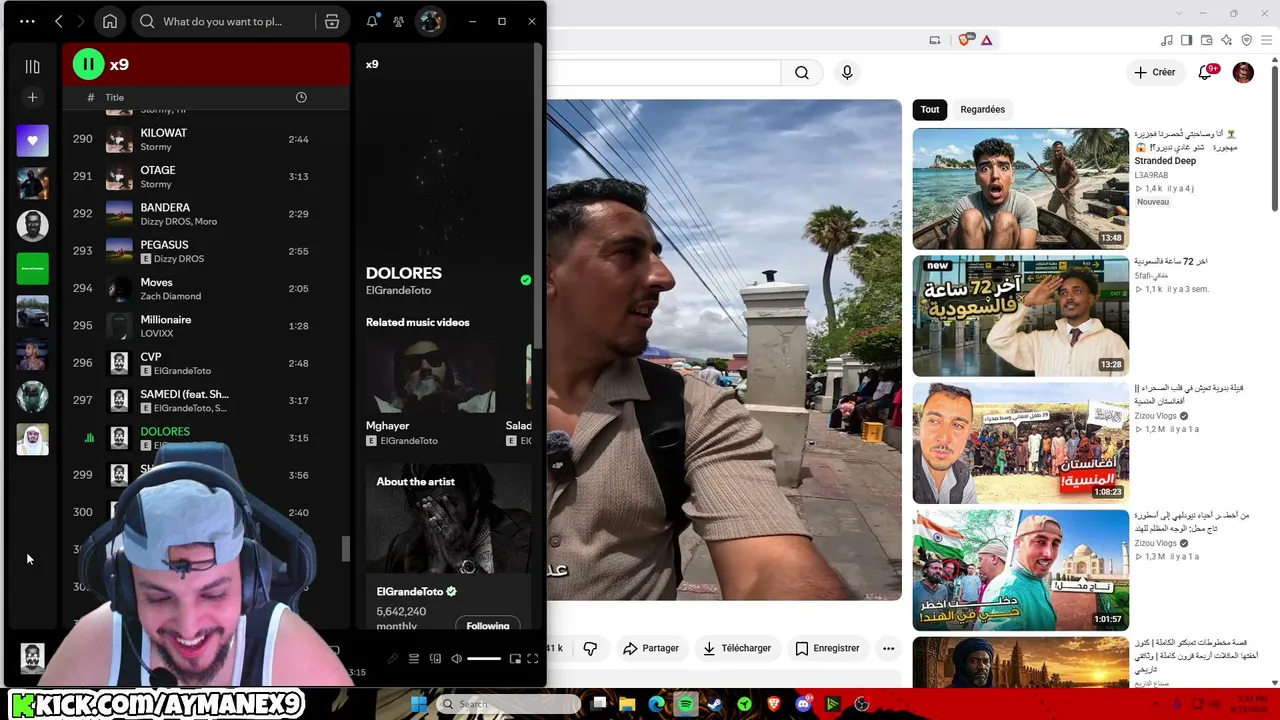Viewport: 1280px width, 720px height.
Task: Toggle the Spotify lyrics microphone
Action: 393,659
